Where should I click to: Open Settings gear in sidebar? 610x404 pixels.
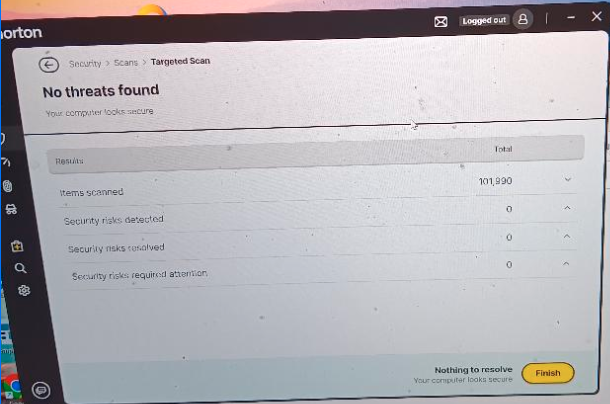coord(24,290)
